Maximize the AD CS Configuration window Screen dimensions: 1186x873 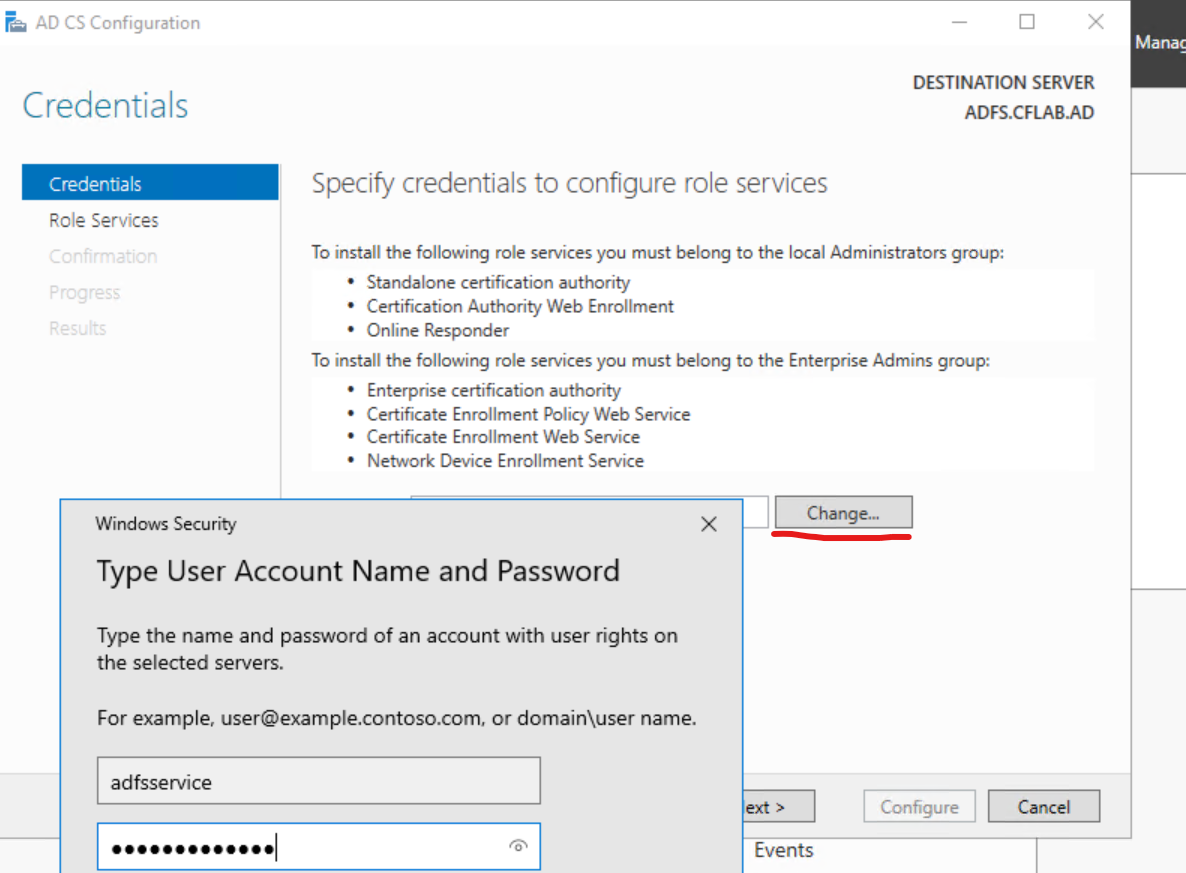[1027, 23]
